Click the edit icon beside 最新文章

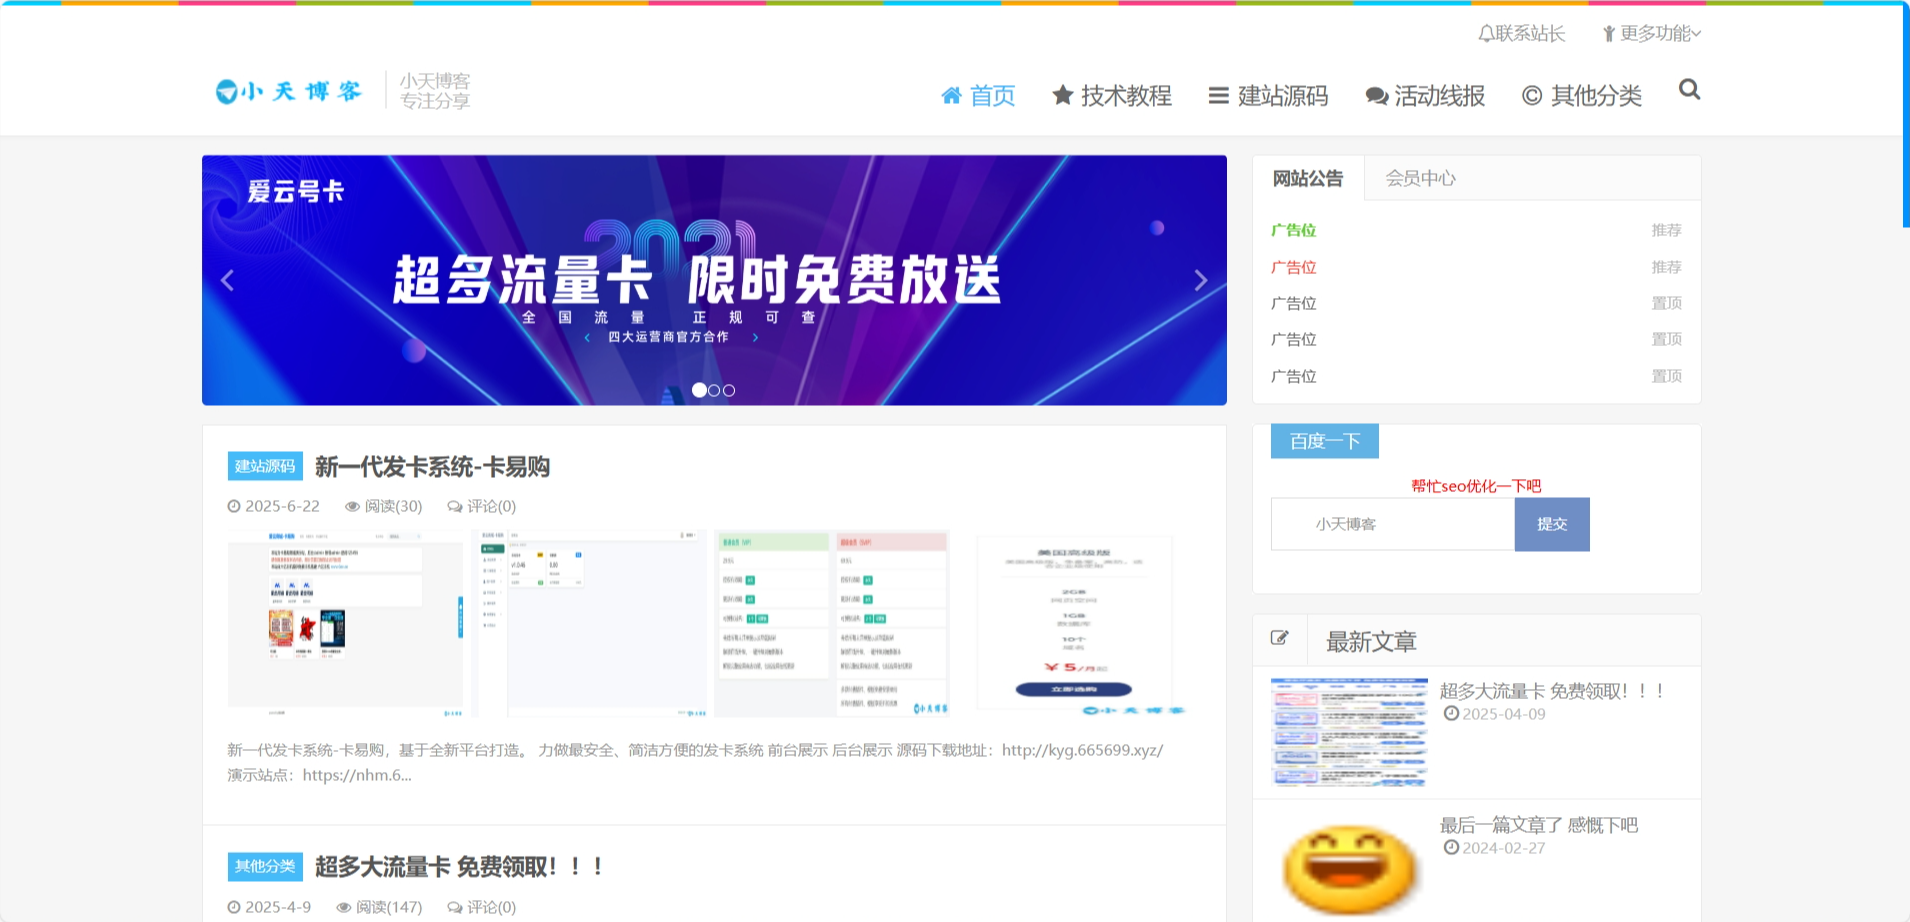[x=1279, y=637]
